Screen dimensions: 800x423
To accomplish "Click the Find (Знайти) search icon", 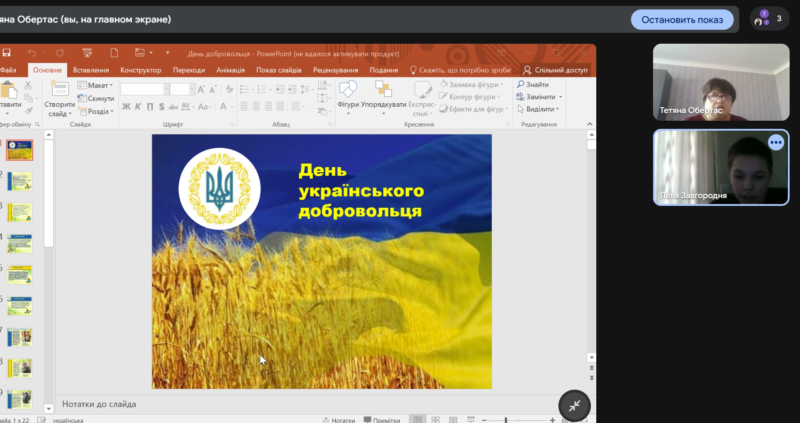I will 521,85.
